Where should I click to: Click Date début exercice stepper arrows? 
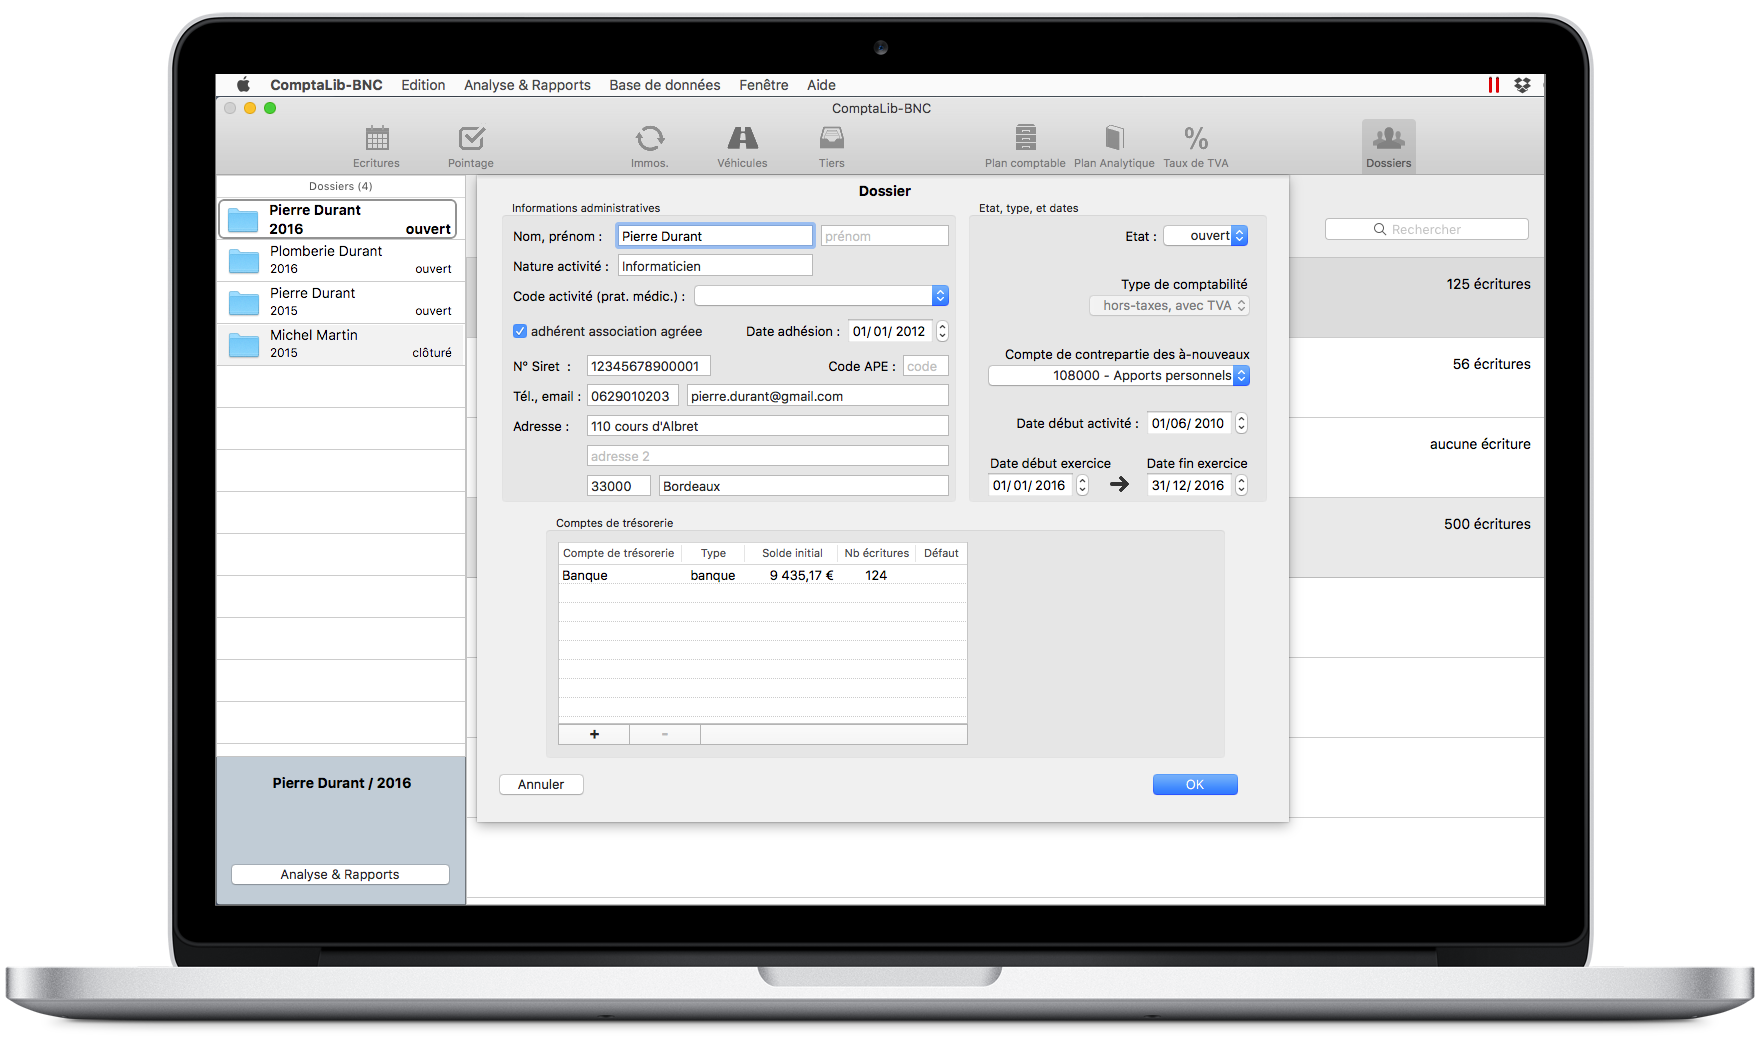click(x=1082, y=485)
